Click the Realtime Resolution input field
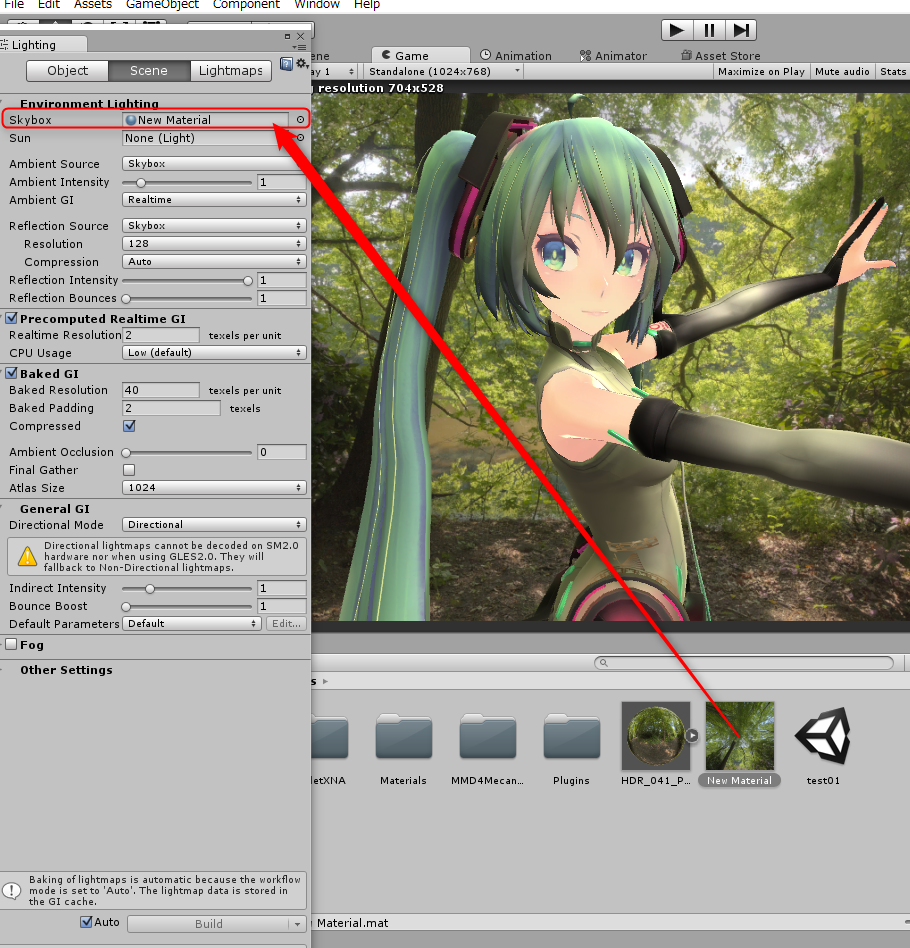The height and width of the screenshot is (948, 910). pos(161,335)
